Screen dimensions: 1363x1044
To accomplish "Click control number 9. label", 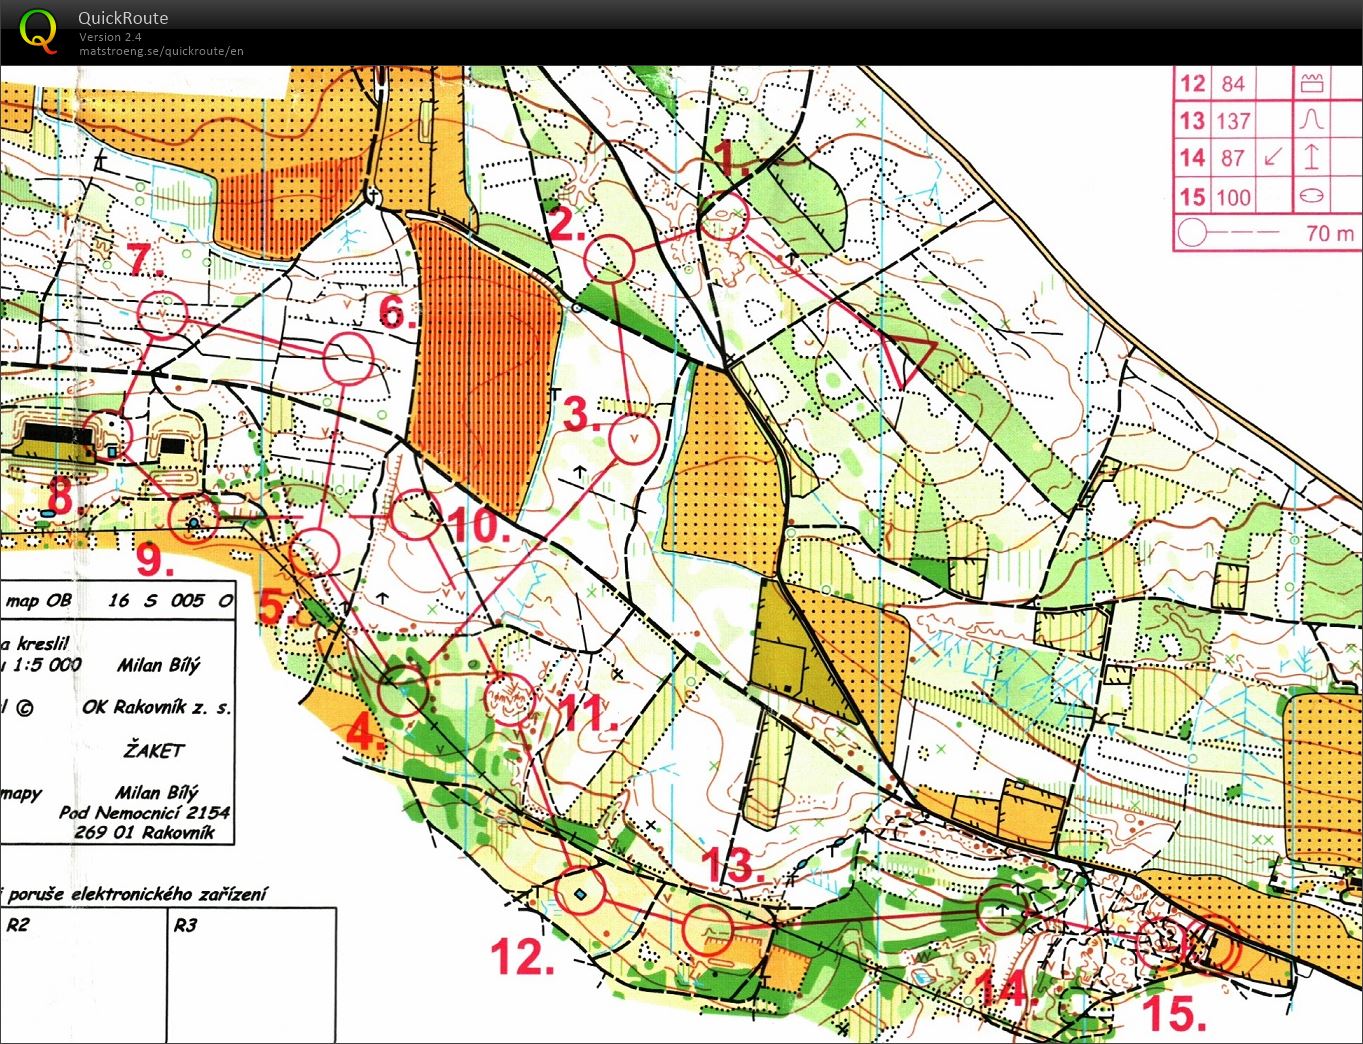I will point(155,558).
